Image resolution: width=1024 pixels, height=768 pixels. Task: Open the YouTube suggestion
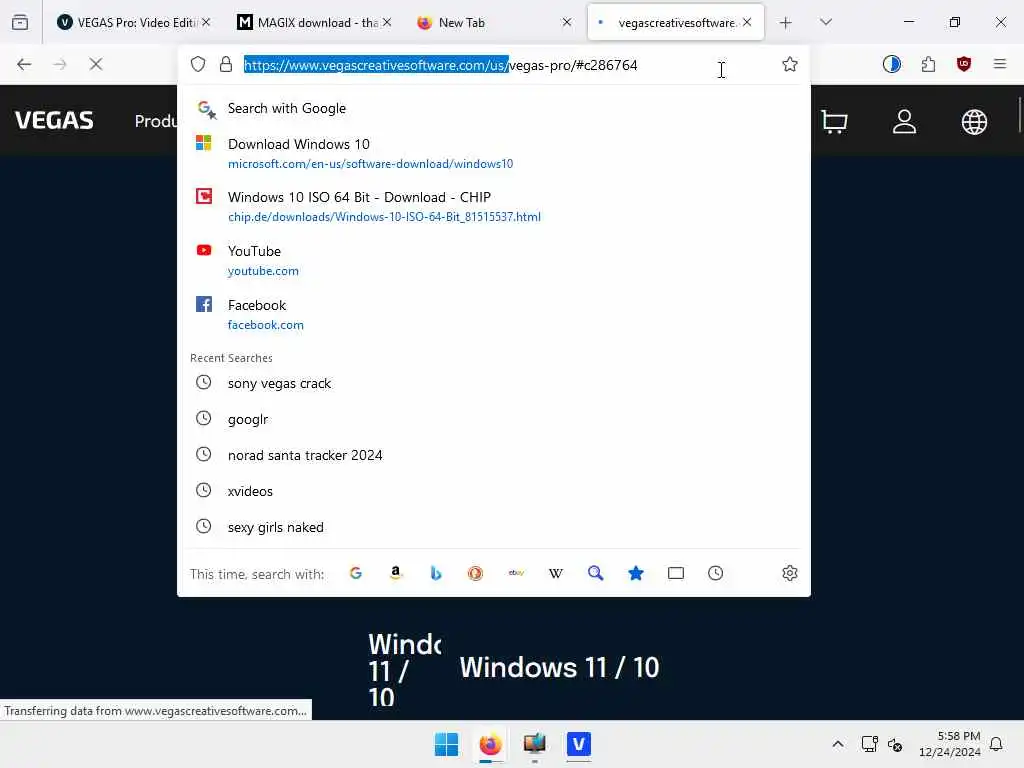click(x=494, y=261)
